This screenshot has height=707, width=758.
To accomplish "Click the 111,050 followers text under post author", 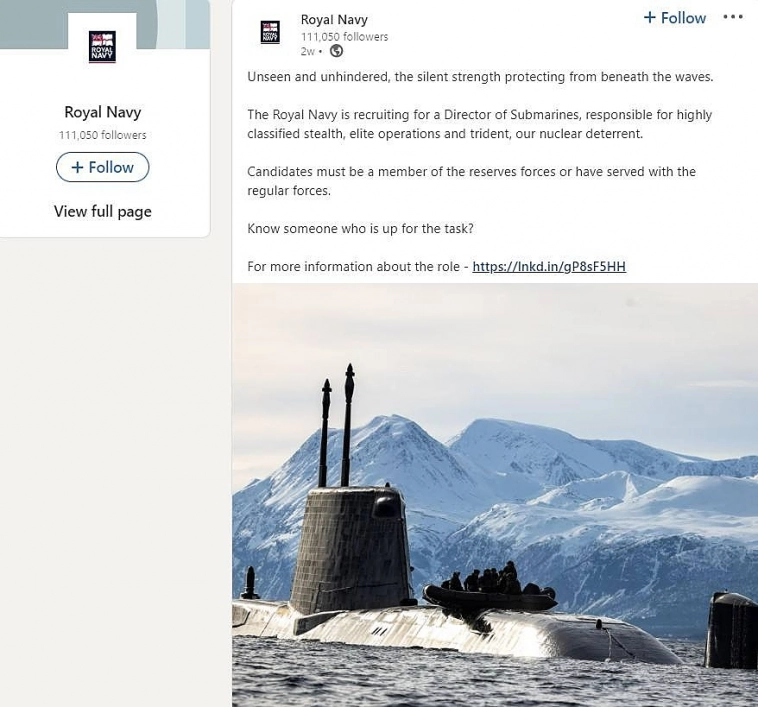I will [x=344, y=37].
